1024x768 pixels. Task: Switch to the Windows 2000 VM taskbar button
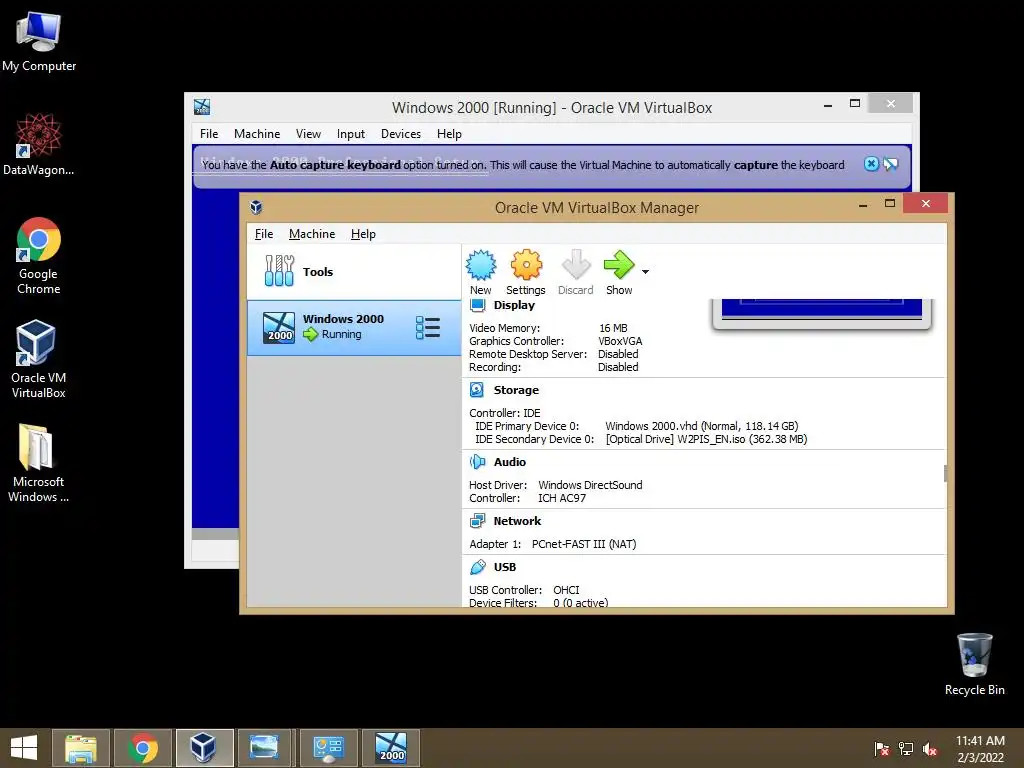[x=391, y=748]
